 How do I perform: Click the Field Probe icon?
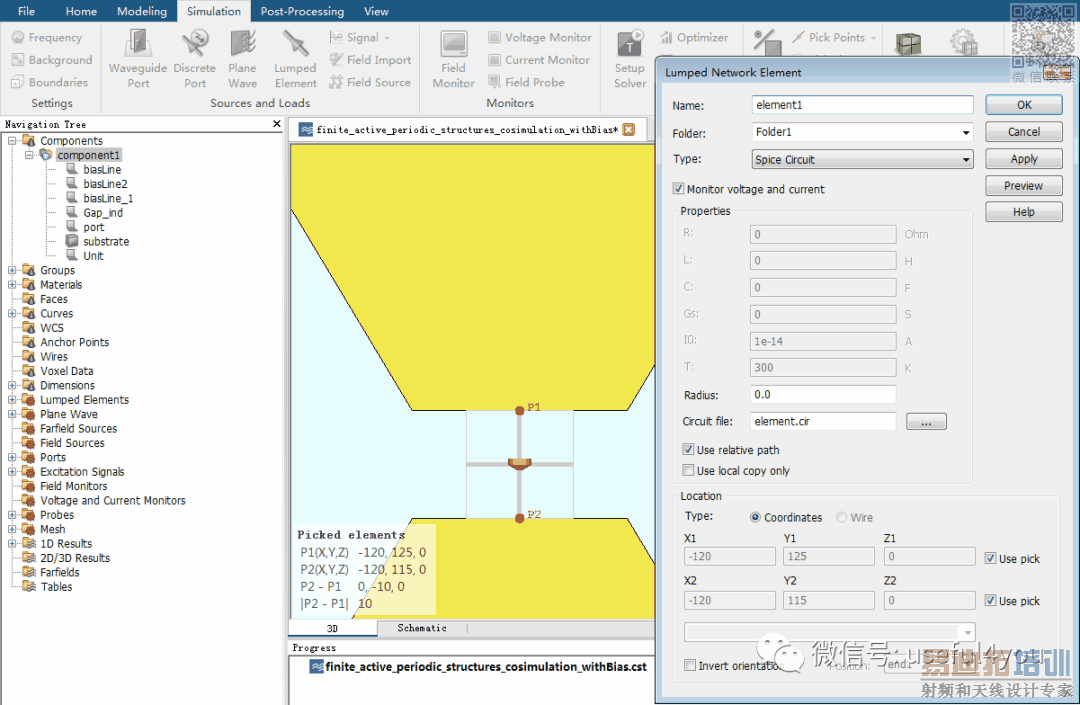tap(495, 83)
